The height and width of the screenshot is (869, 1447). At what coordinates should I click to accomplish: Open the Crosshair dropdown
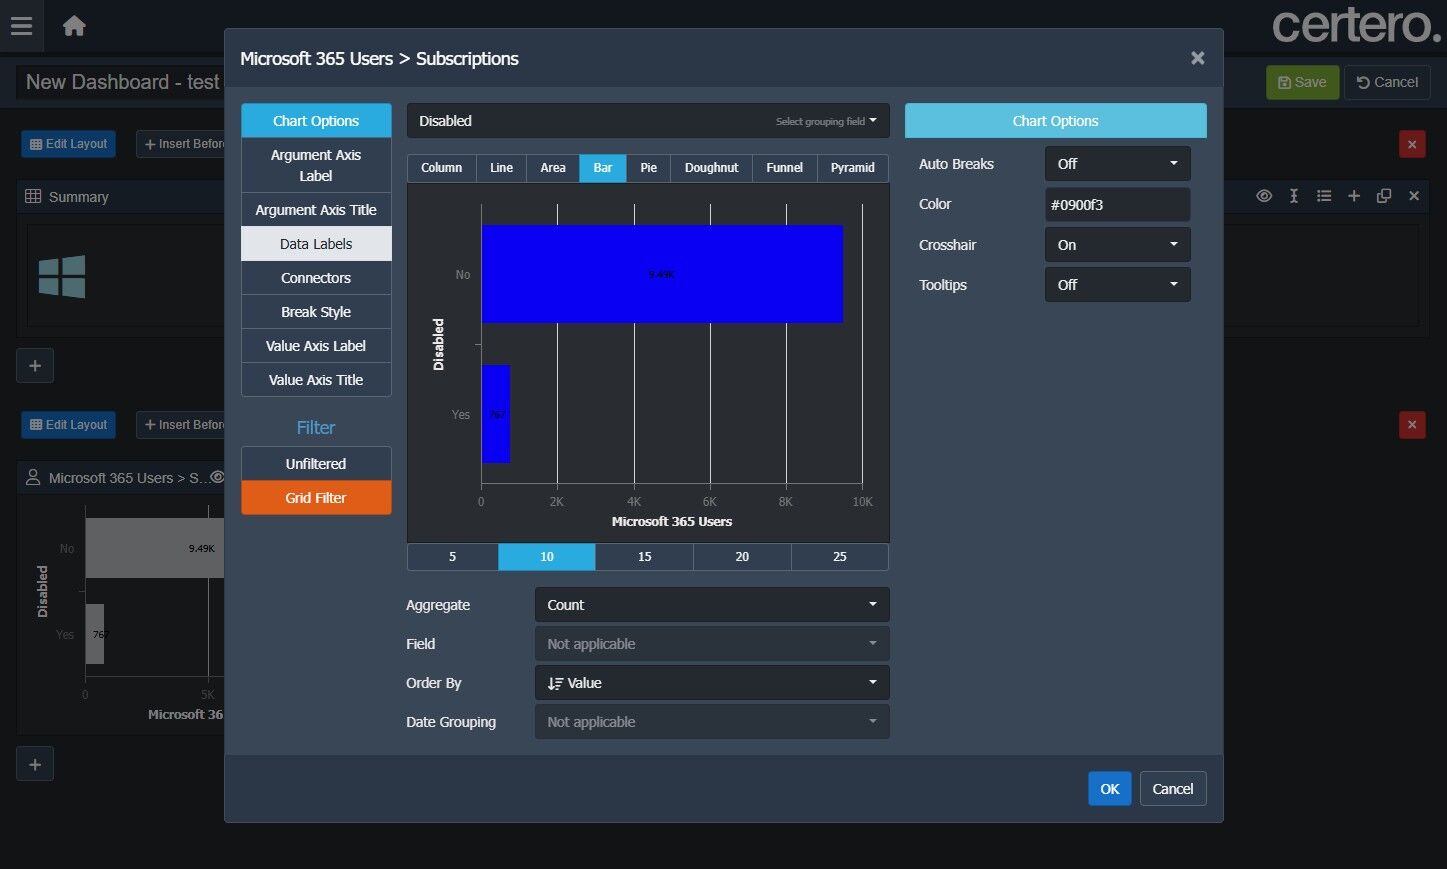tap(1117, 245)
